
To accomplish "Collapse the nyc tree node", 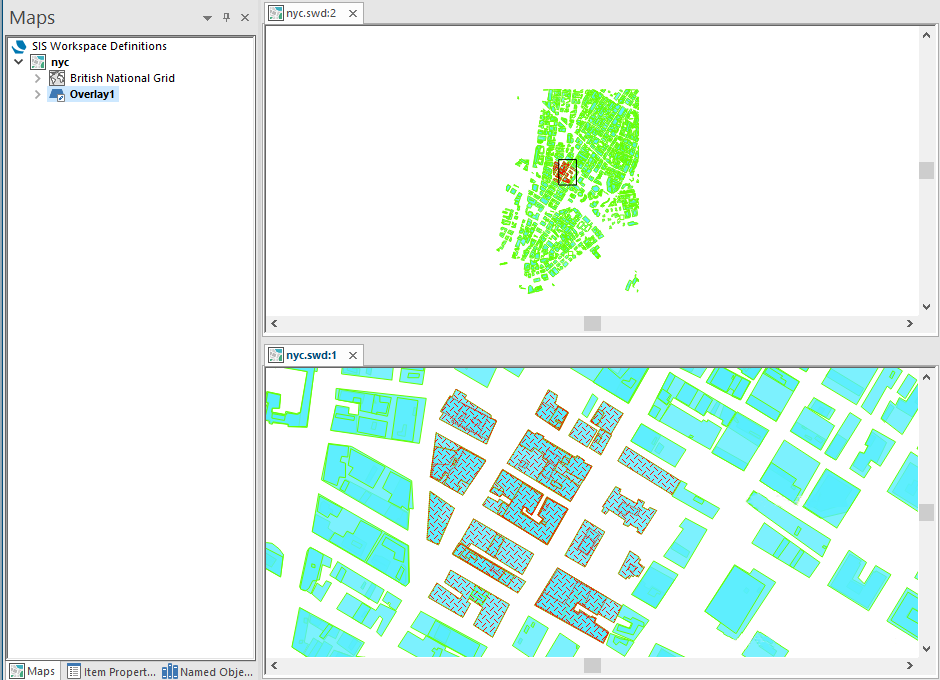I will (19, 62).
